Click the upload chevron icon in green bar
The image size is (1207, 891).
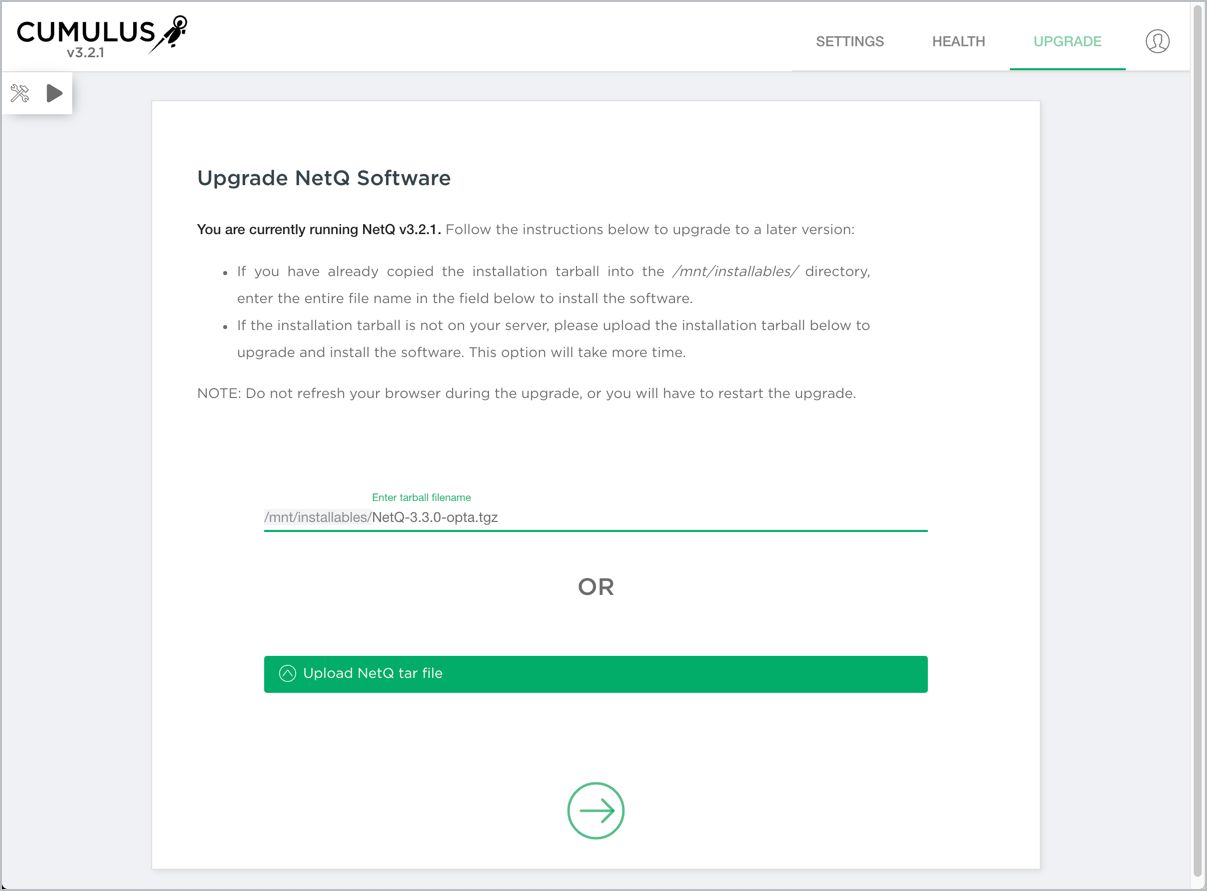287,674
